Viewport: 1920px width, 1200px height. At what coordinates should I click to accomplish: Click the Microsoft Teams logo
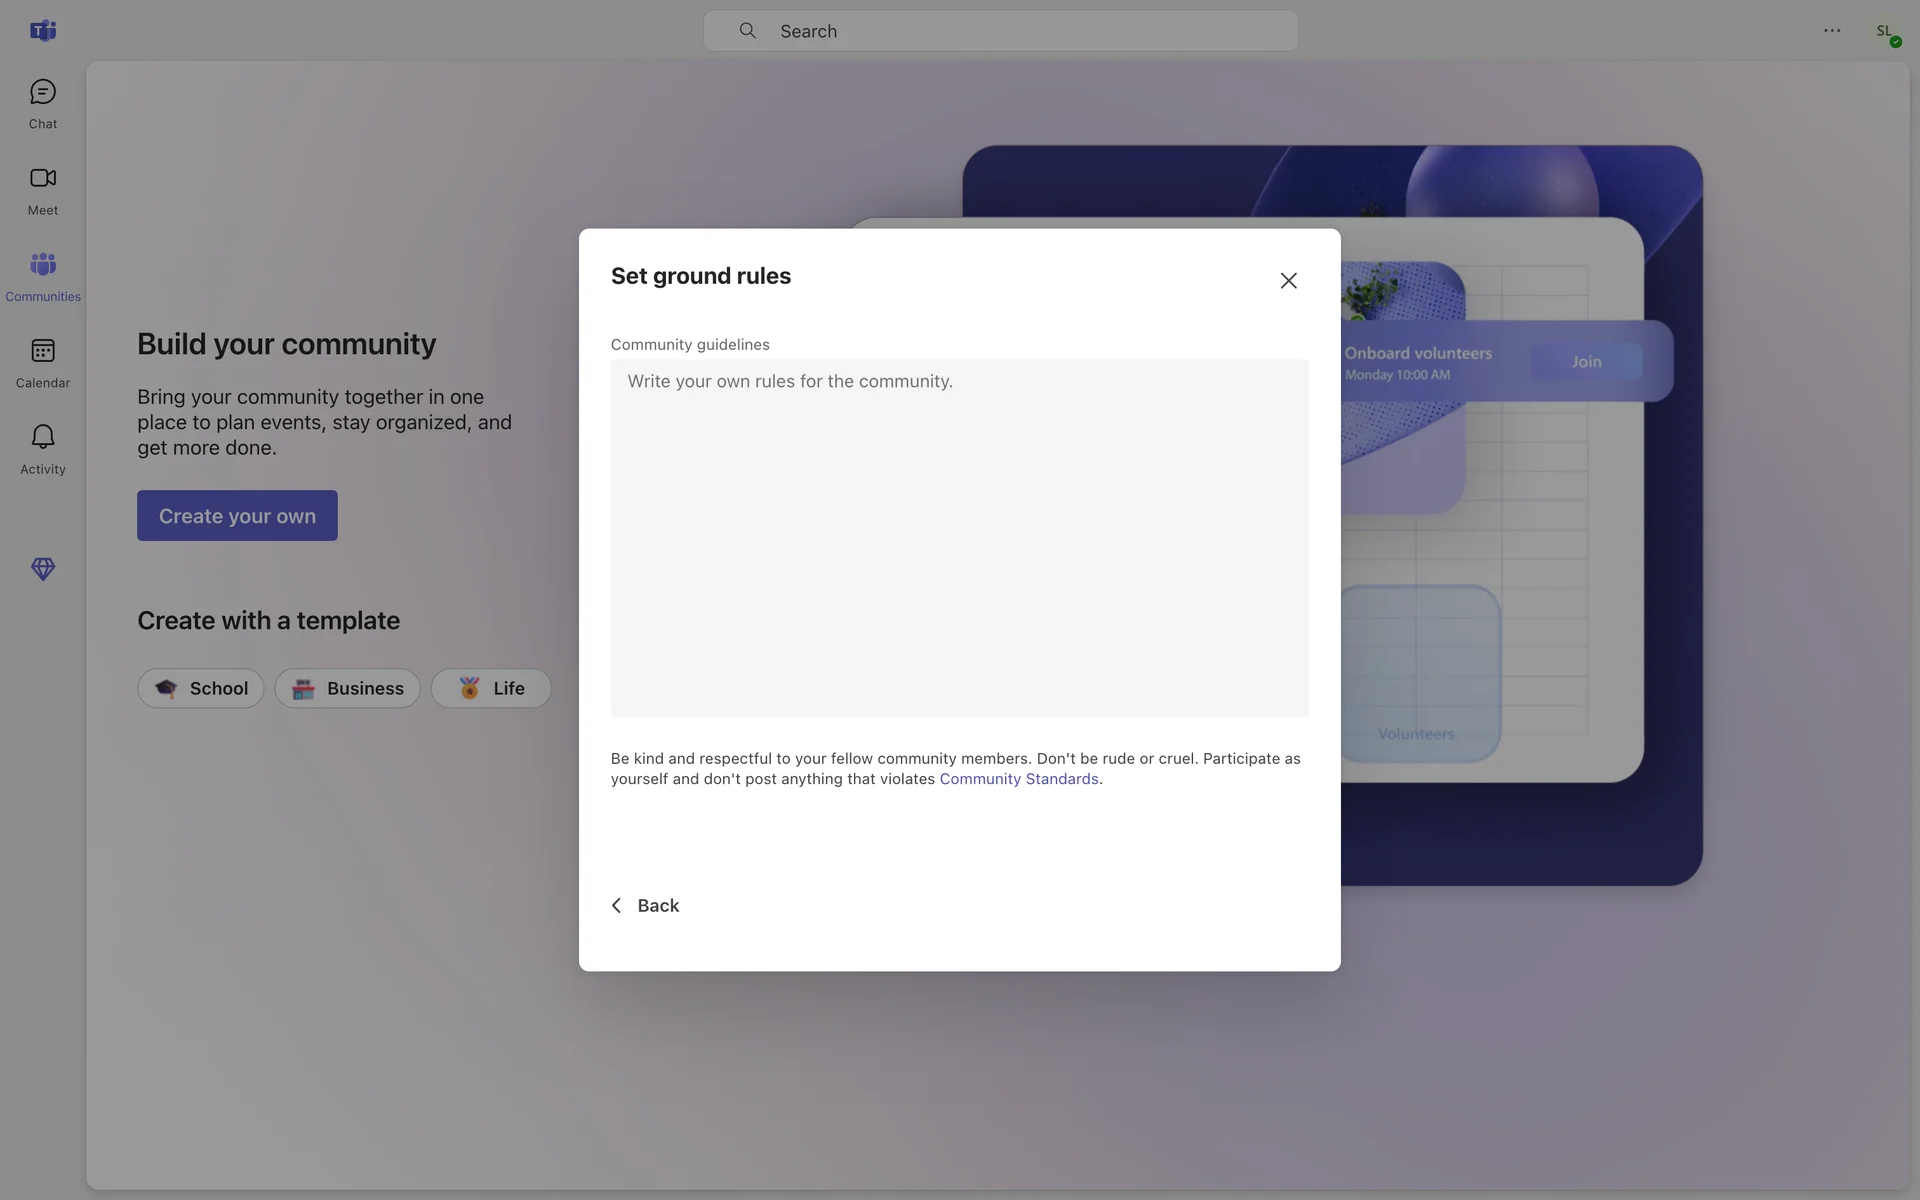[42, 30]
